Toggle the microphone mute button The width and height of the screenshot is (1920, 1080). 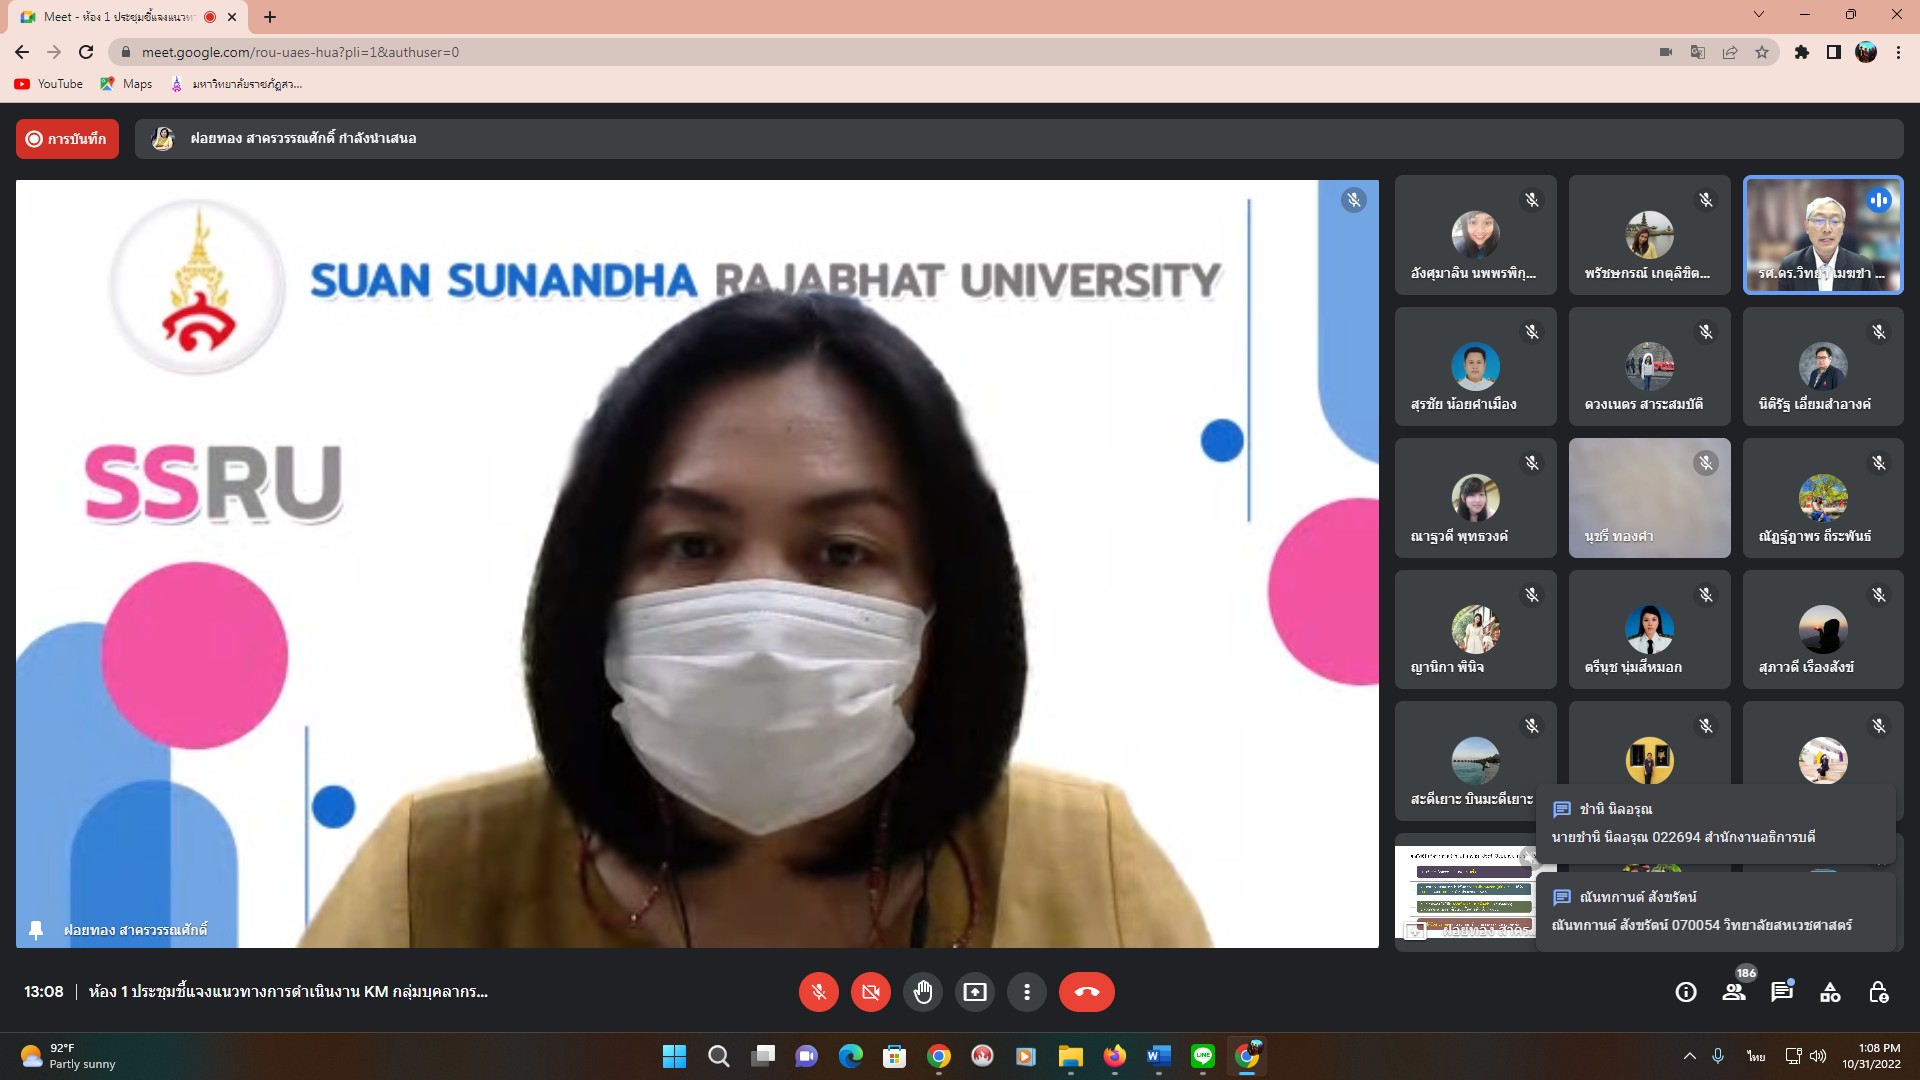(818, 992)
